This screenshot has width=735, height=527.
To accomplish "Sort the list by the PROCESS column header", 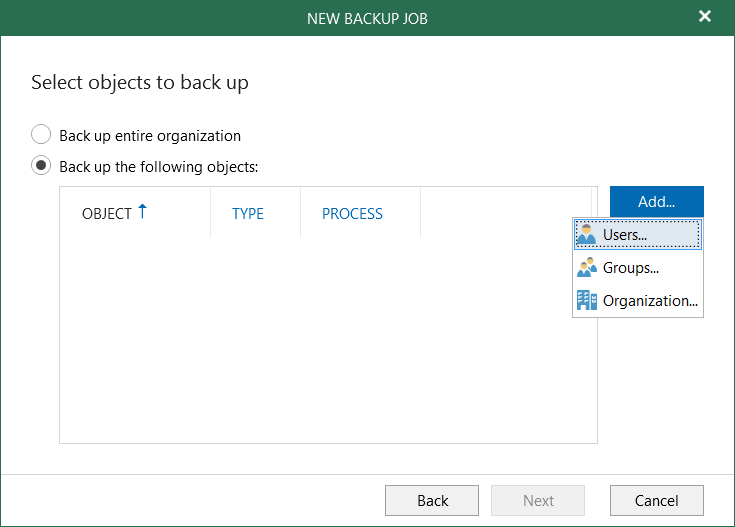I will pos(352,214).
